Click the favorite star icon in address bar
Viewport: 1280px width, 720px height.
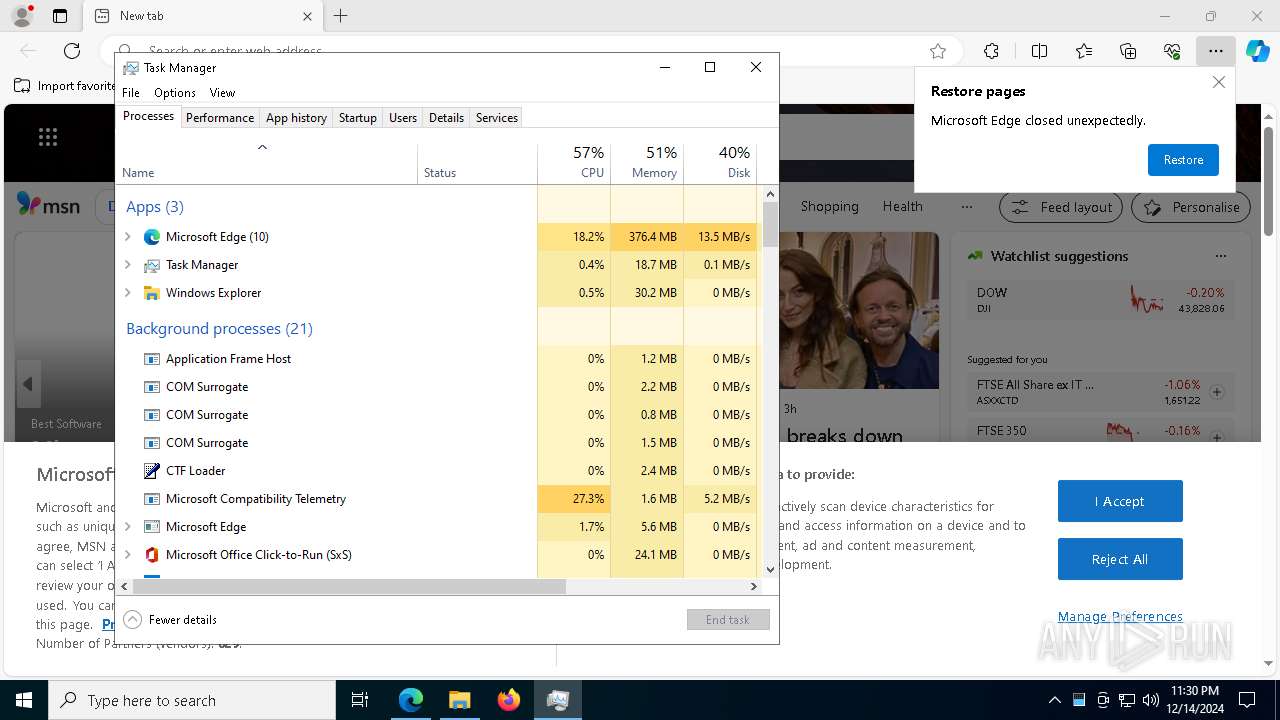[x=938, y=51]
